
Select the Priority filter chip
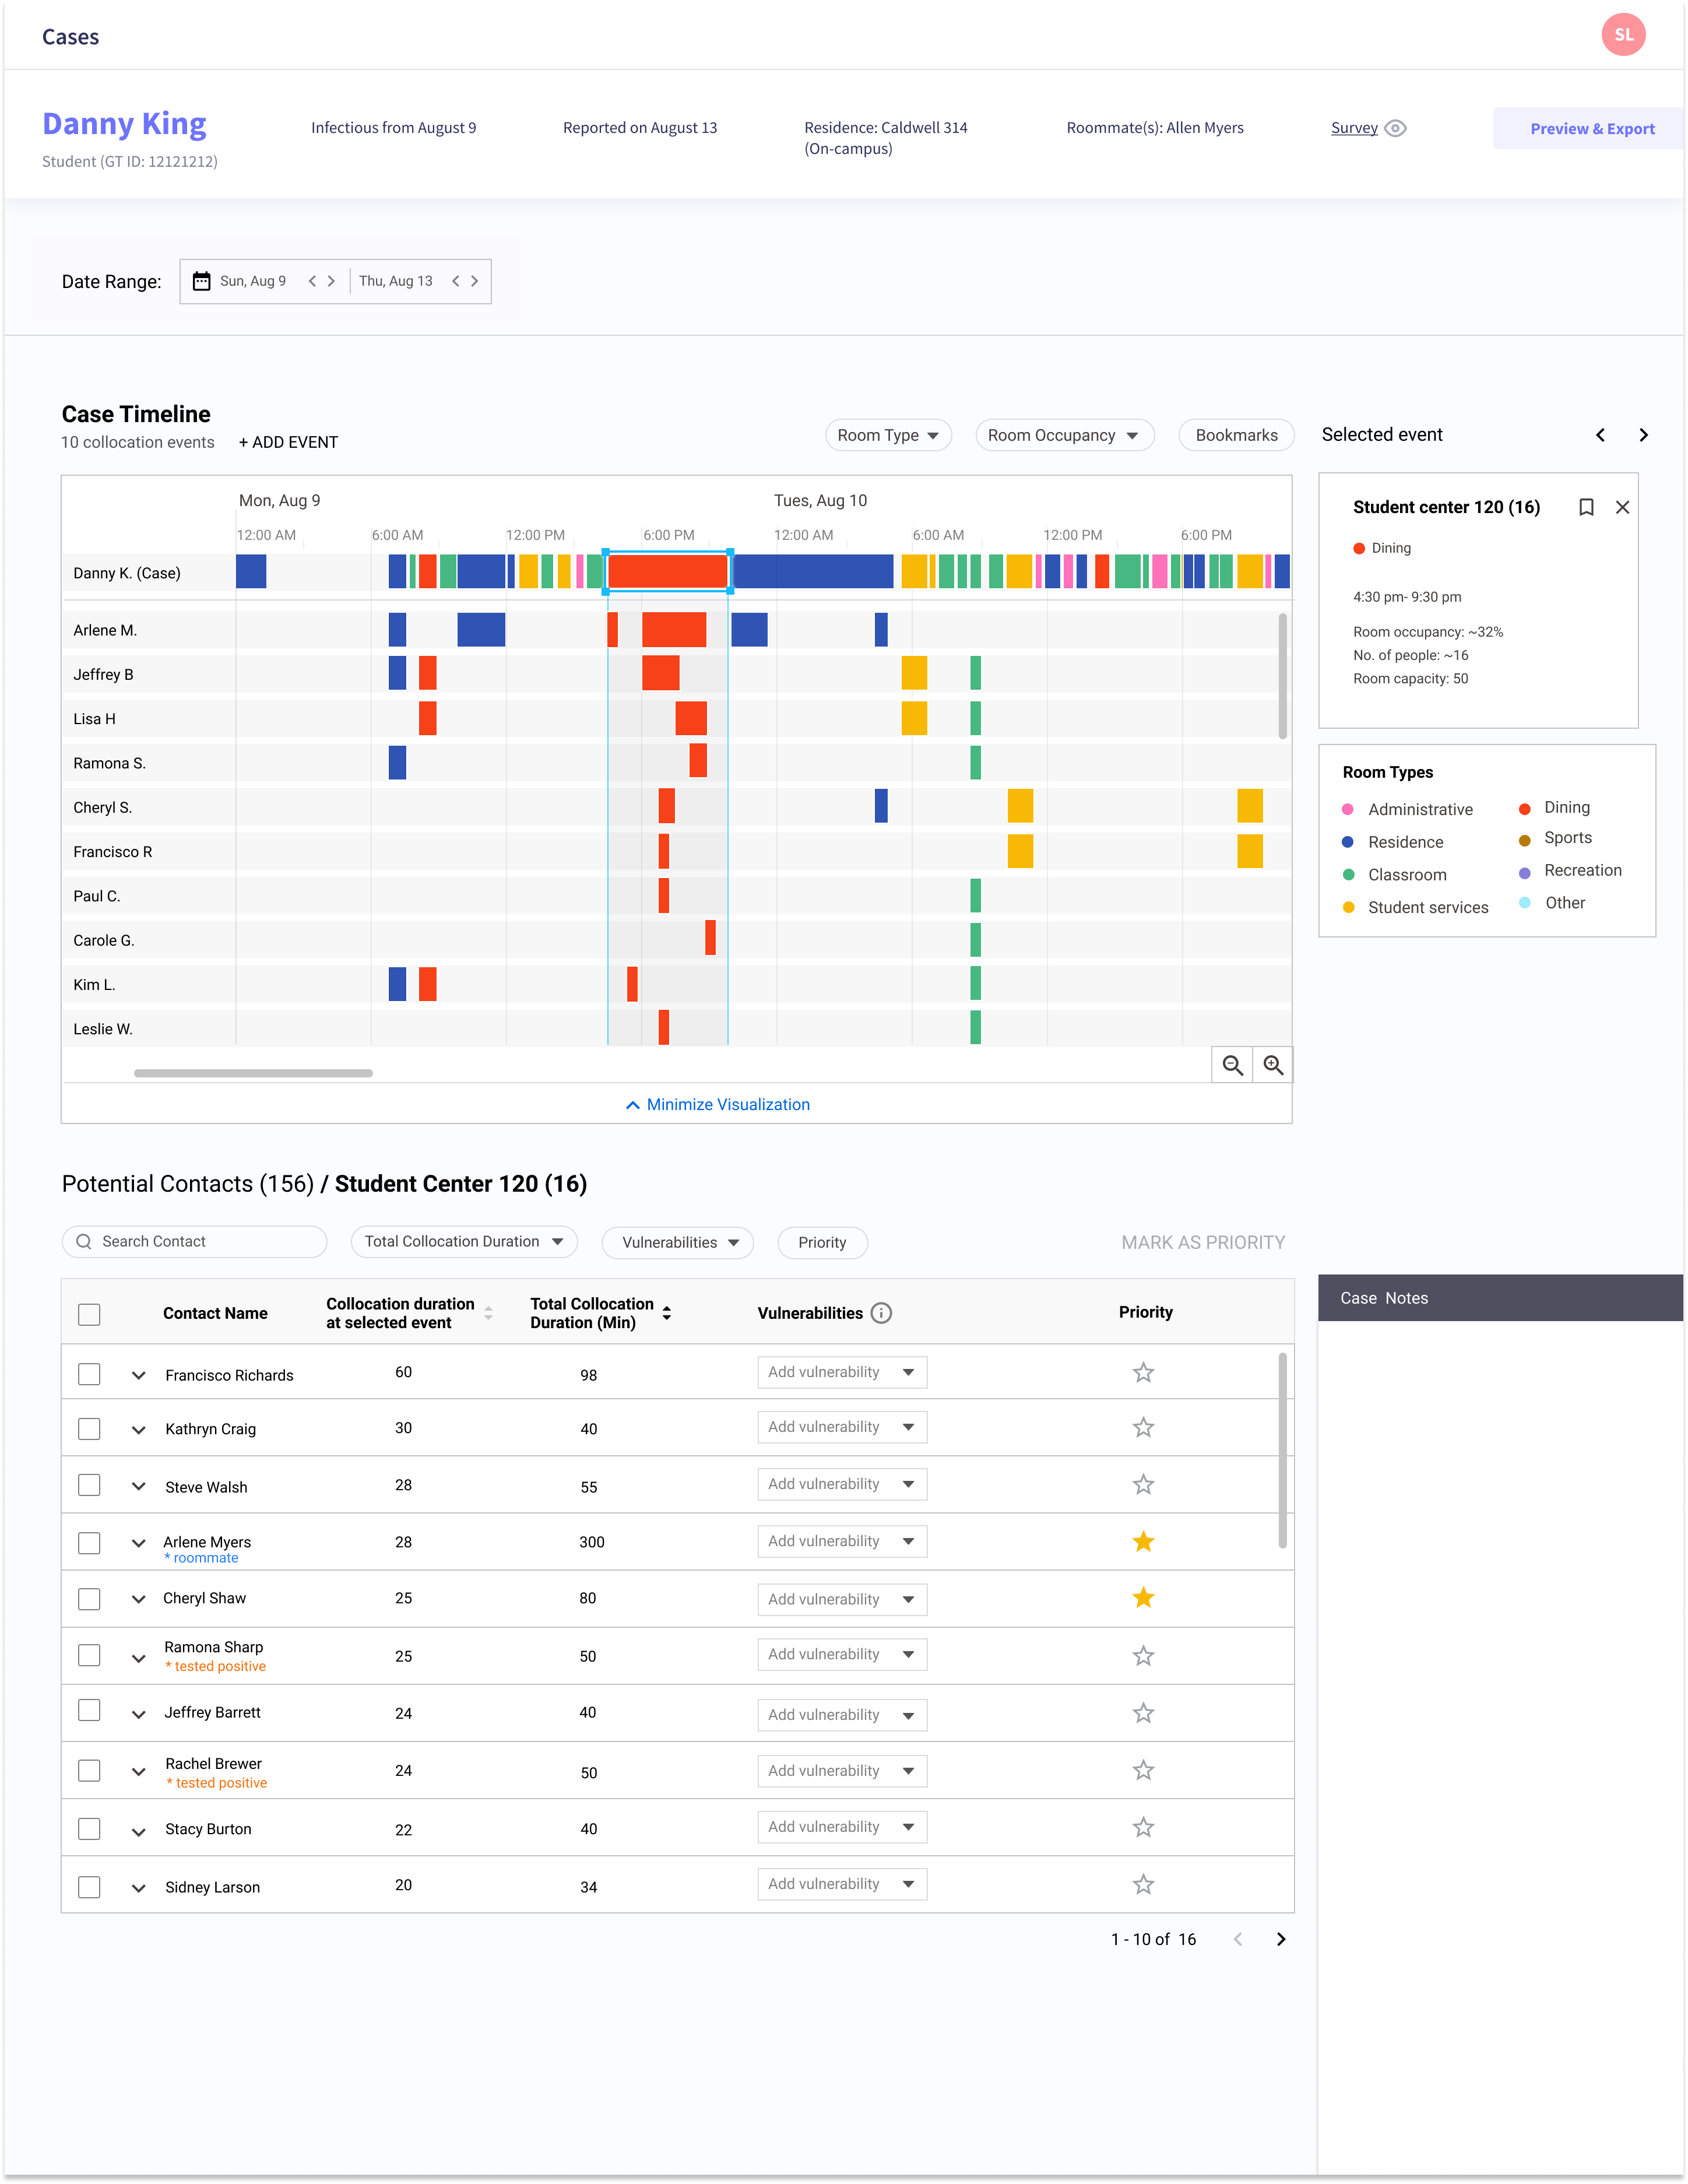point(822,1242)
